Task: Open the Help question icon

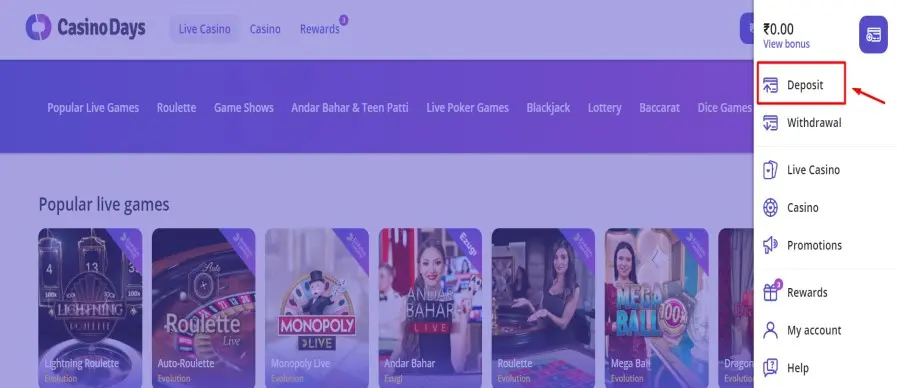Action: coord(771,368)
